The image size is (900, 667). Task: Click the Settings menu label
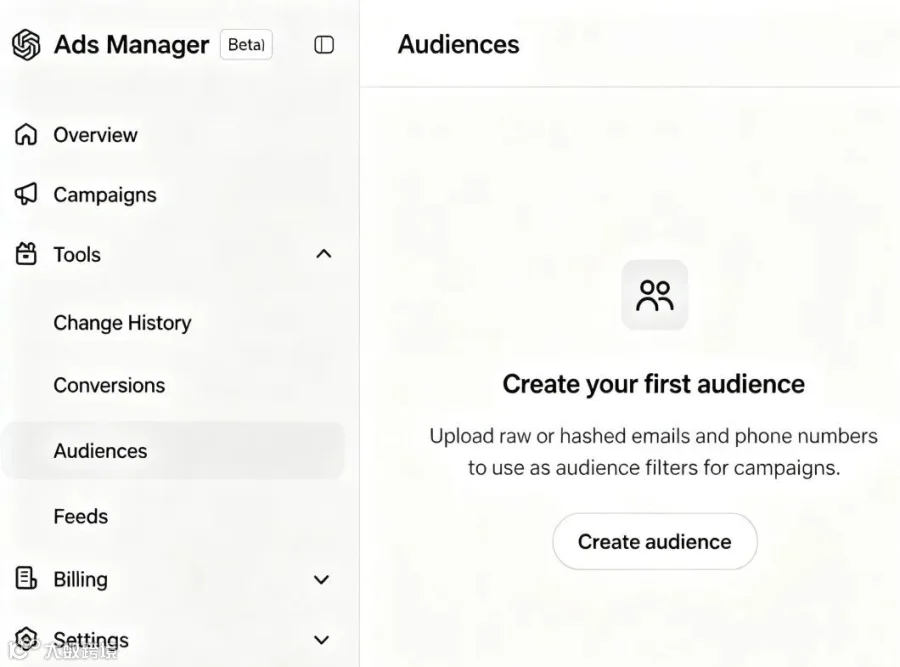point(91,640)
